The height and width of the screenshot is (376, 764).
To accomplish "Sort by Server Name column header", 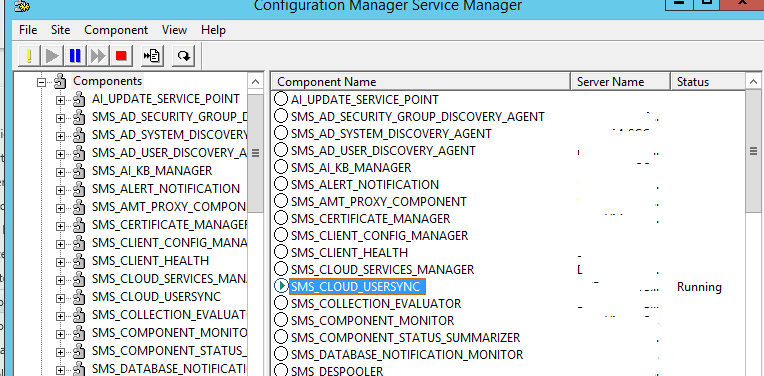I will (x=620, y=82).
